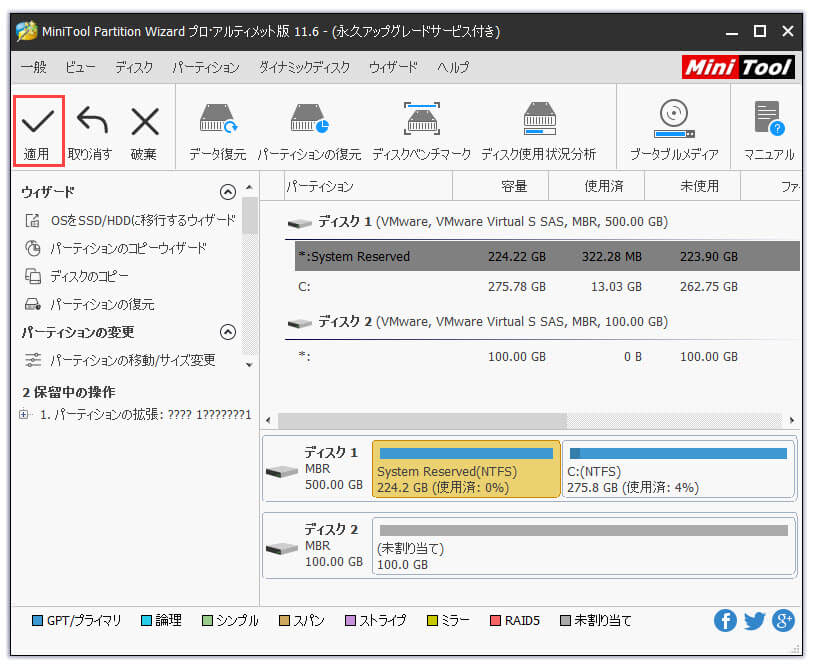Sort by 未使用 column header

click(692, 186)
